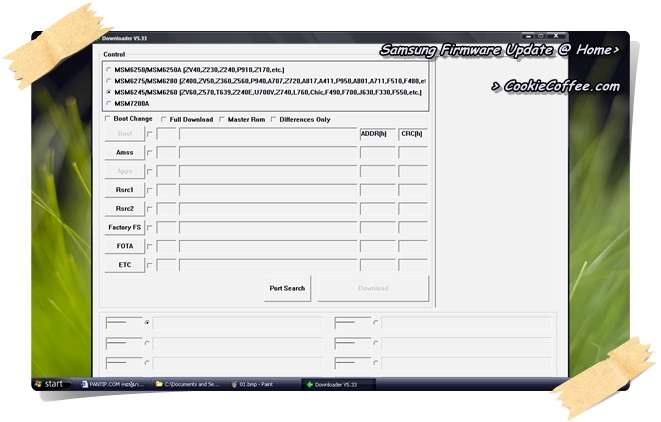
Task: Tick the checkbox beside Amss
Action: [150, 153]
